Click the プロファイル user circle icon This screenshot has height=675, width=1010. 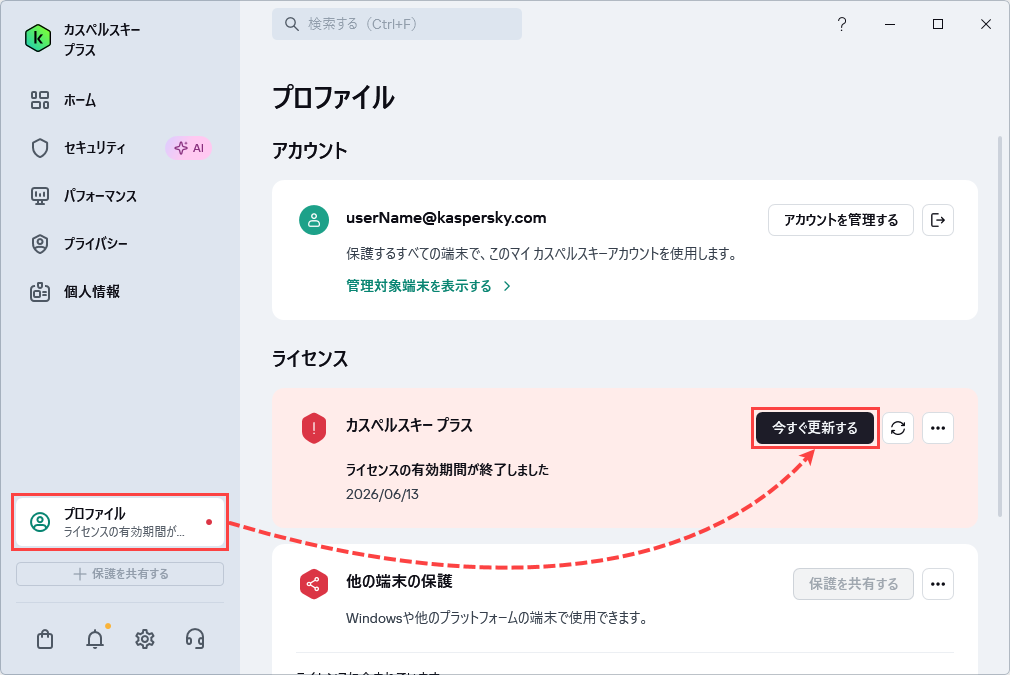[x=40, y=522]
